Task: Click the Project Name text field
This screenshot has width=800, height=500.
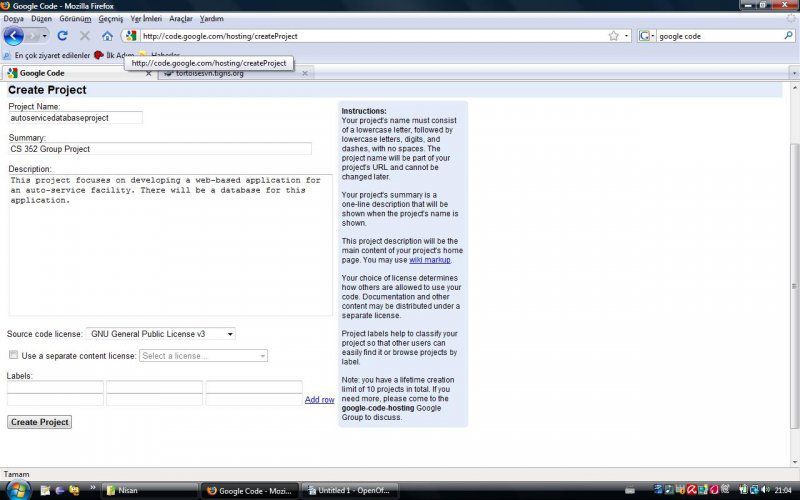Action: tap(75, 117)
